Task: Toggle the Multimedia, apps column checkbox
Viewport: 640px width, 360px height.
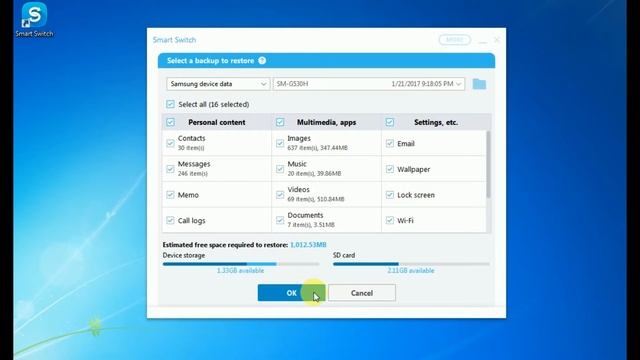Action: [280, 122]
